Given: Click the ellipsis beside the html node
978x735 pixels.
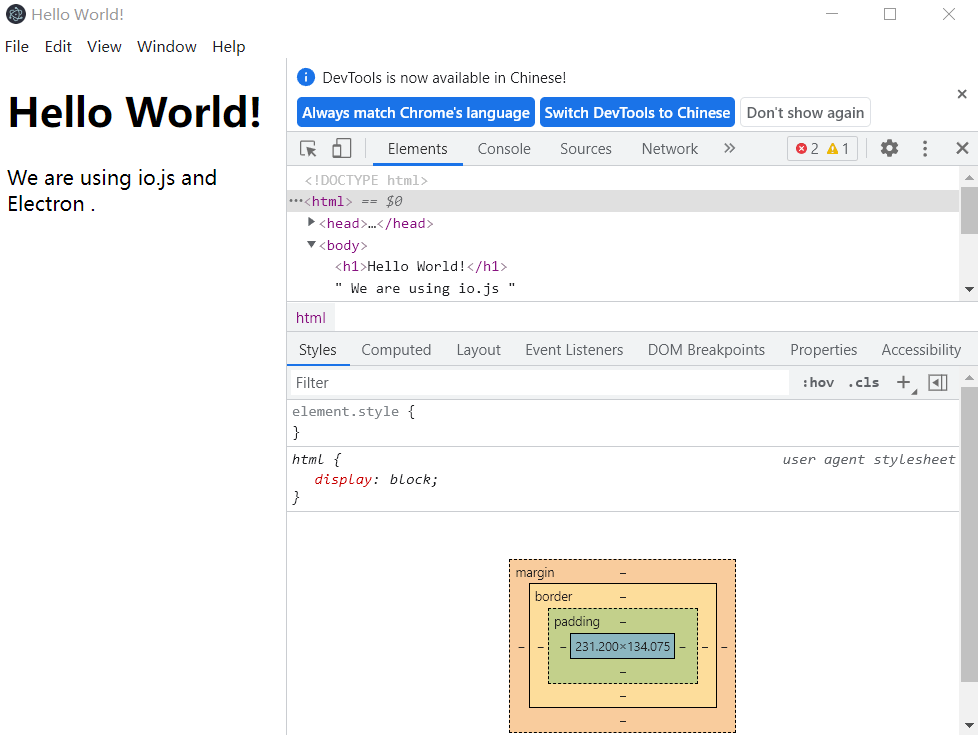Looking at the screenshot, I should [x=295, y=201].
